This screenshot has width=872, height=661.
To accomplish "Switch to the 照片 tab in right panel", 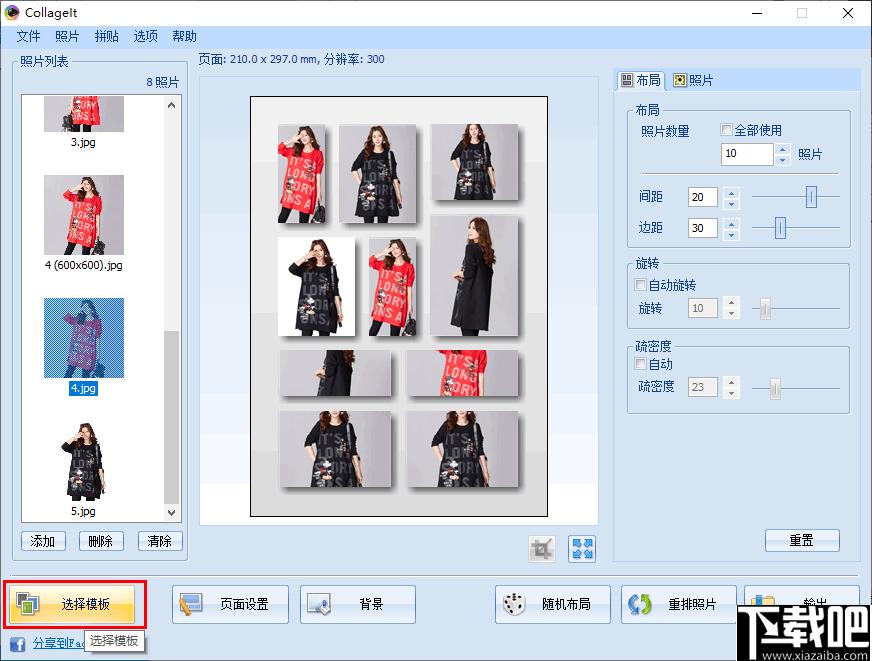I will point(693,81).
